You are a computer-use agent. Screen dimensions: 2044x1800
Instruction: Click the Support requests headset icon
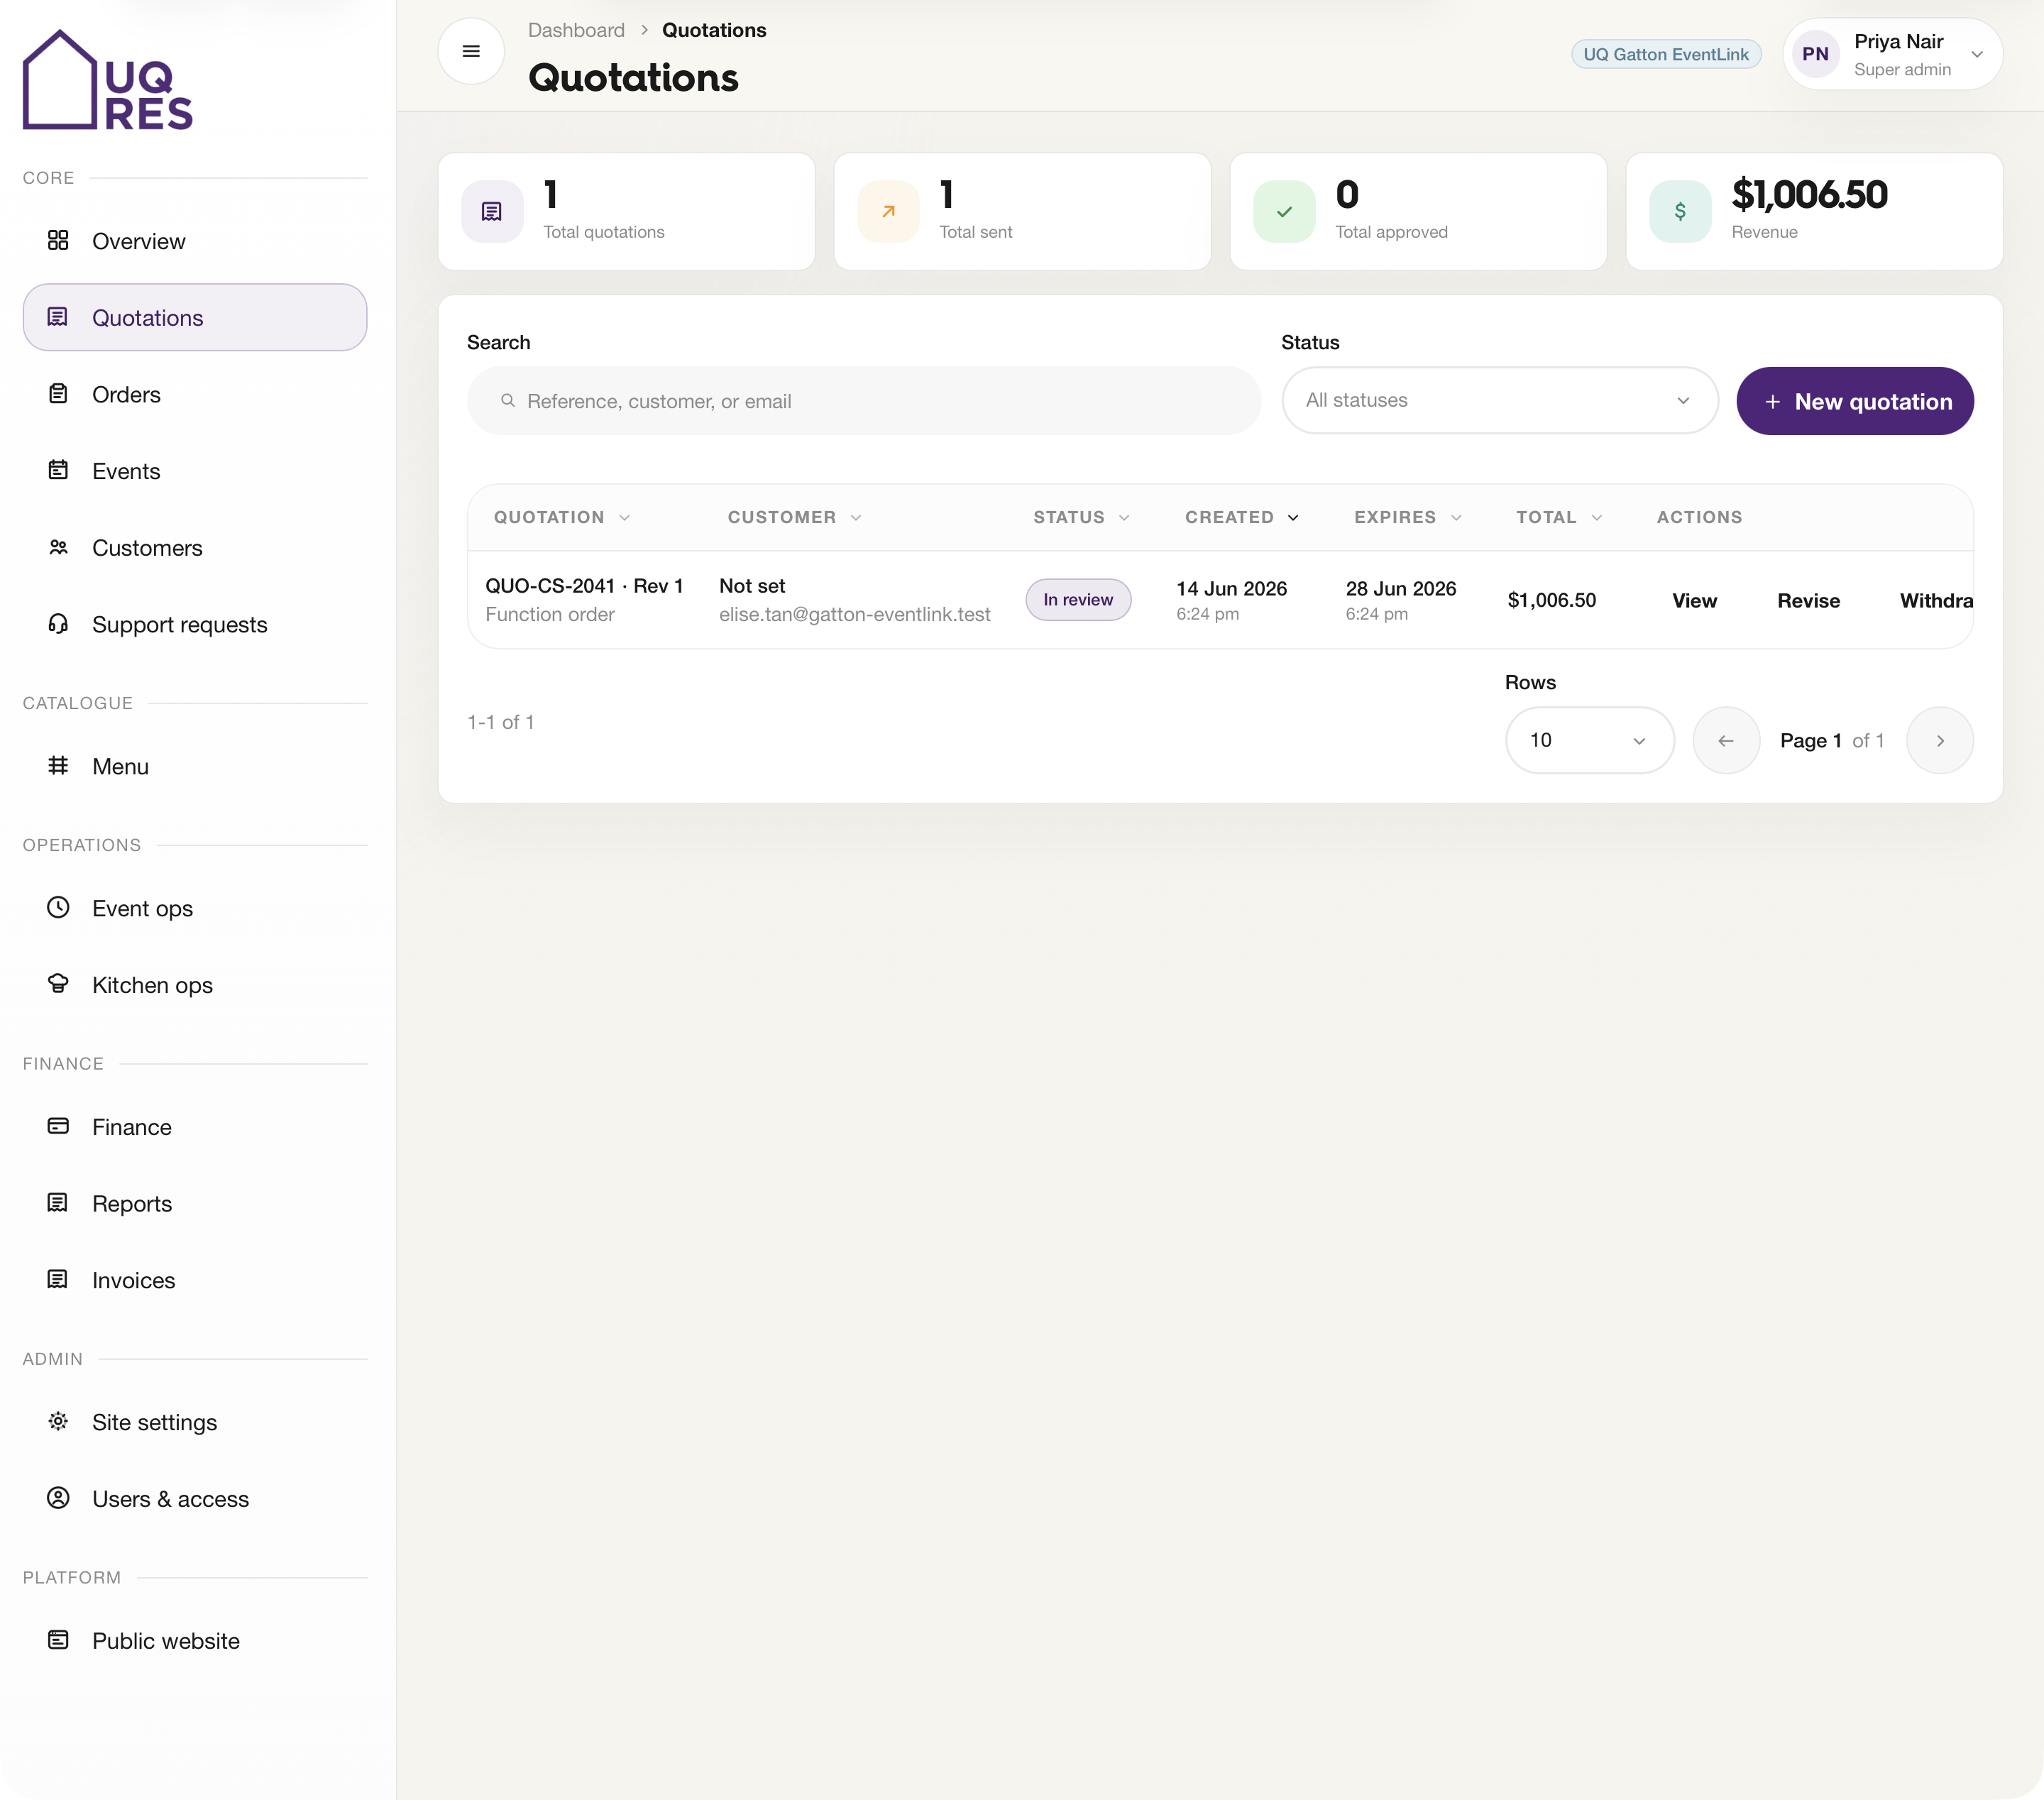coord(58,624)
